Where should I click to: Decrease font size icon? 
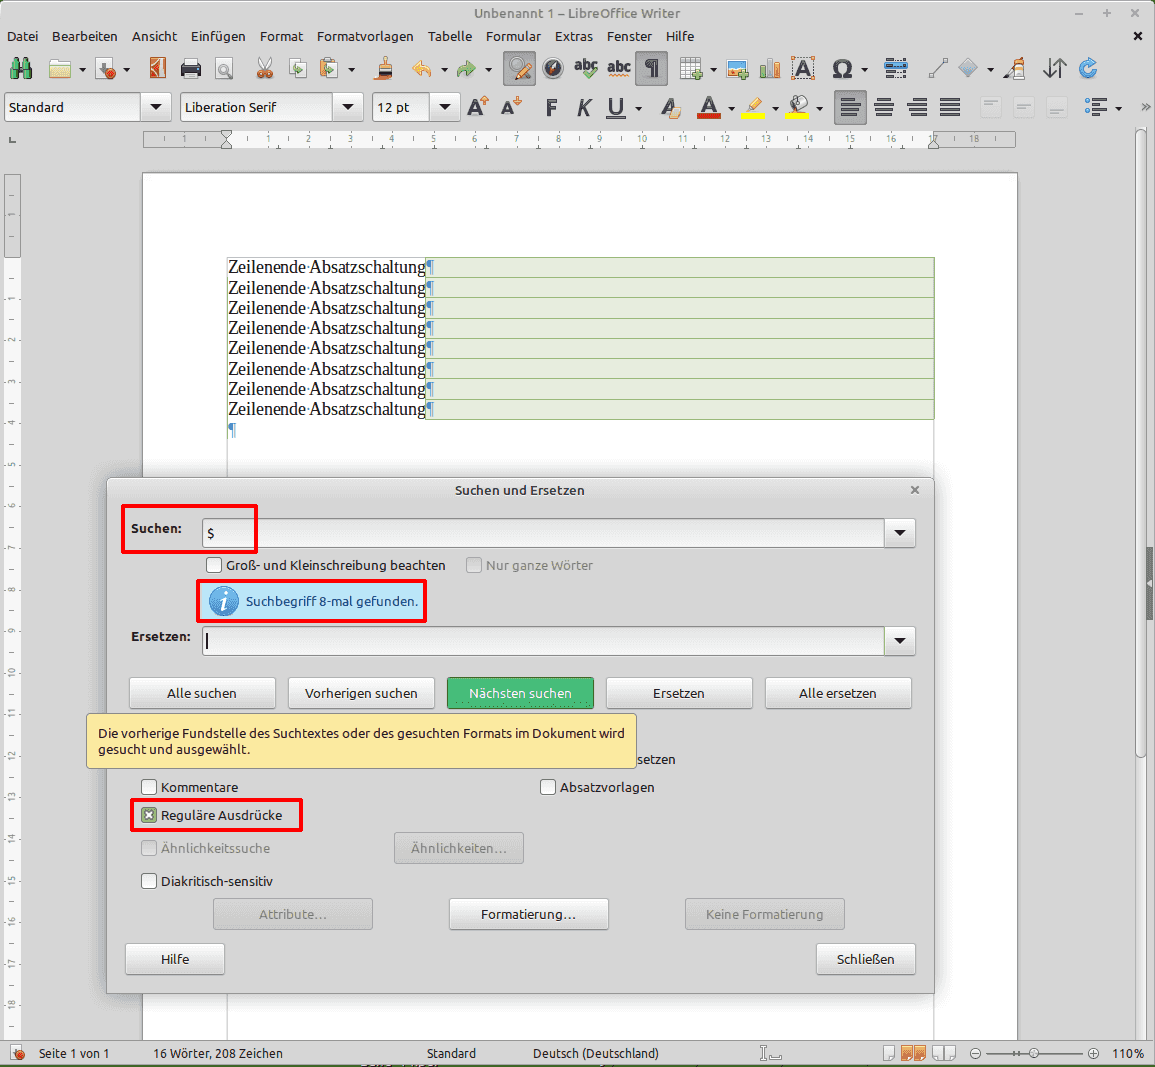point(511,108)
